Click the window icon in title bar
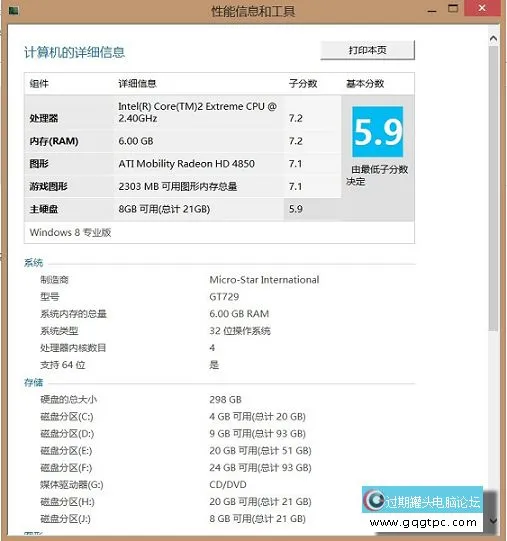This screenshot has height=541, width=507. tap(13, 11)
